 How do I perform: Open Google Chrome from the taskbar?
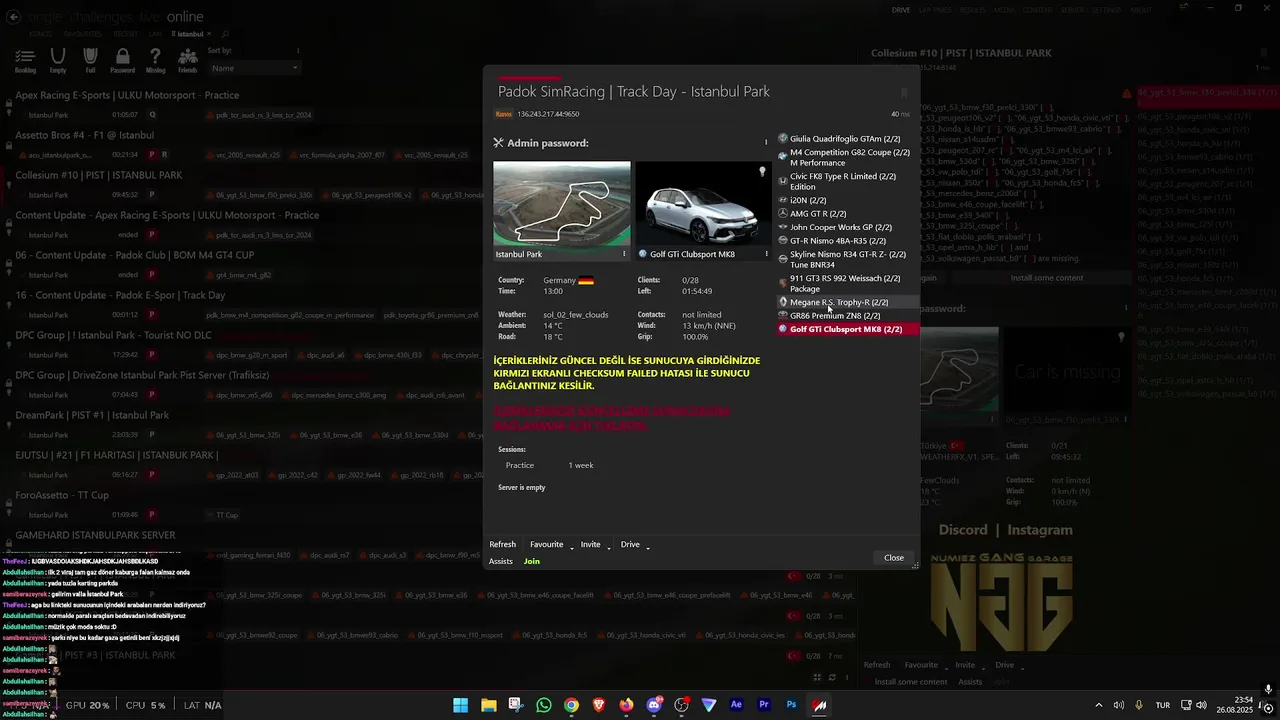[x=571, y=705]
